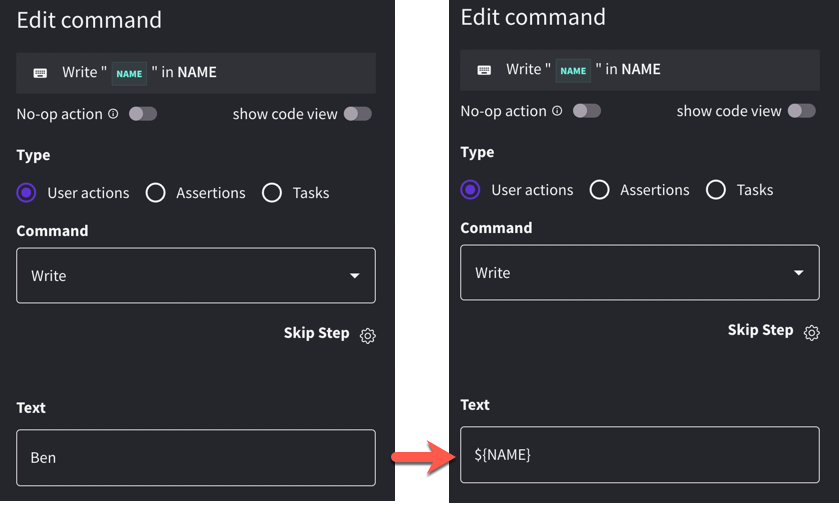
Task: Click Skip Step in the right panel
Action: point(760,330)
